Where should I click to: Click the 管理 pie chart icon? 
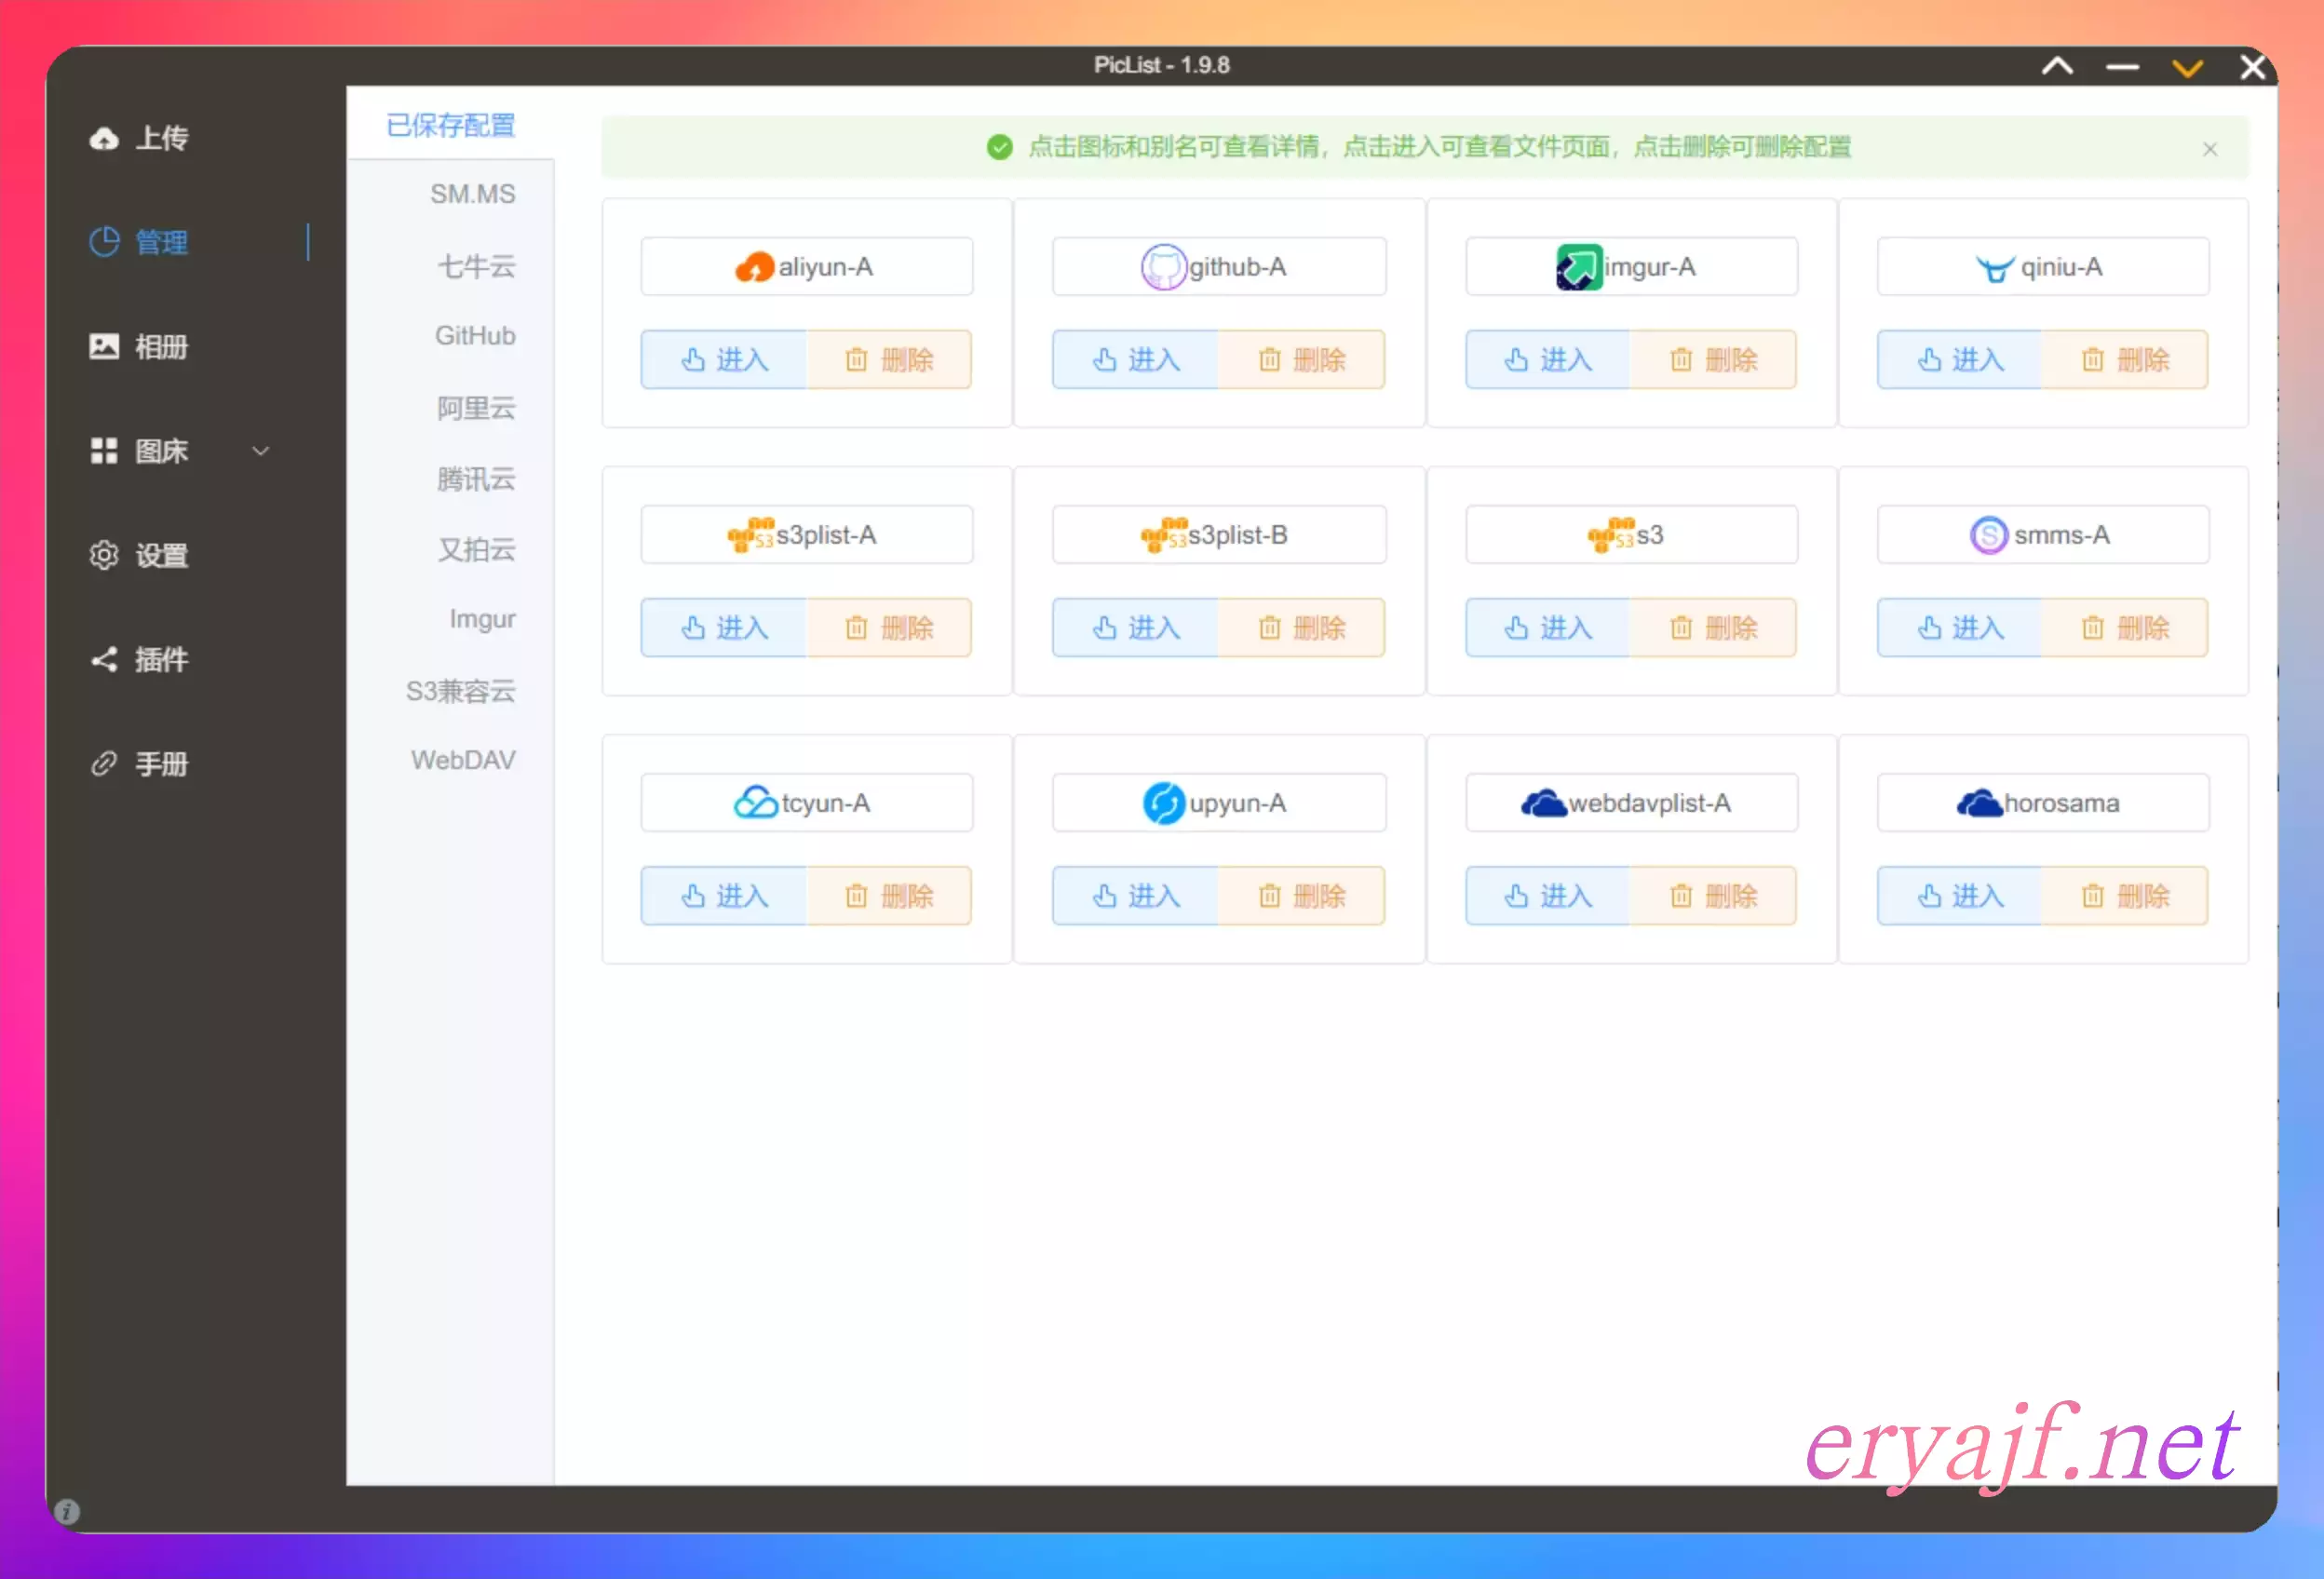coord(104,242)
